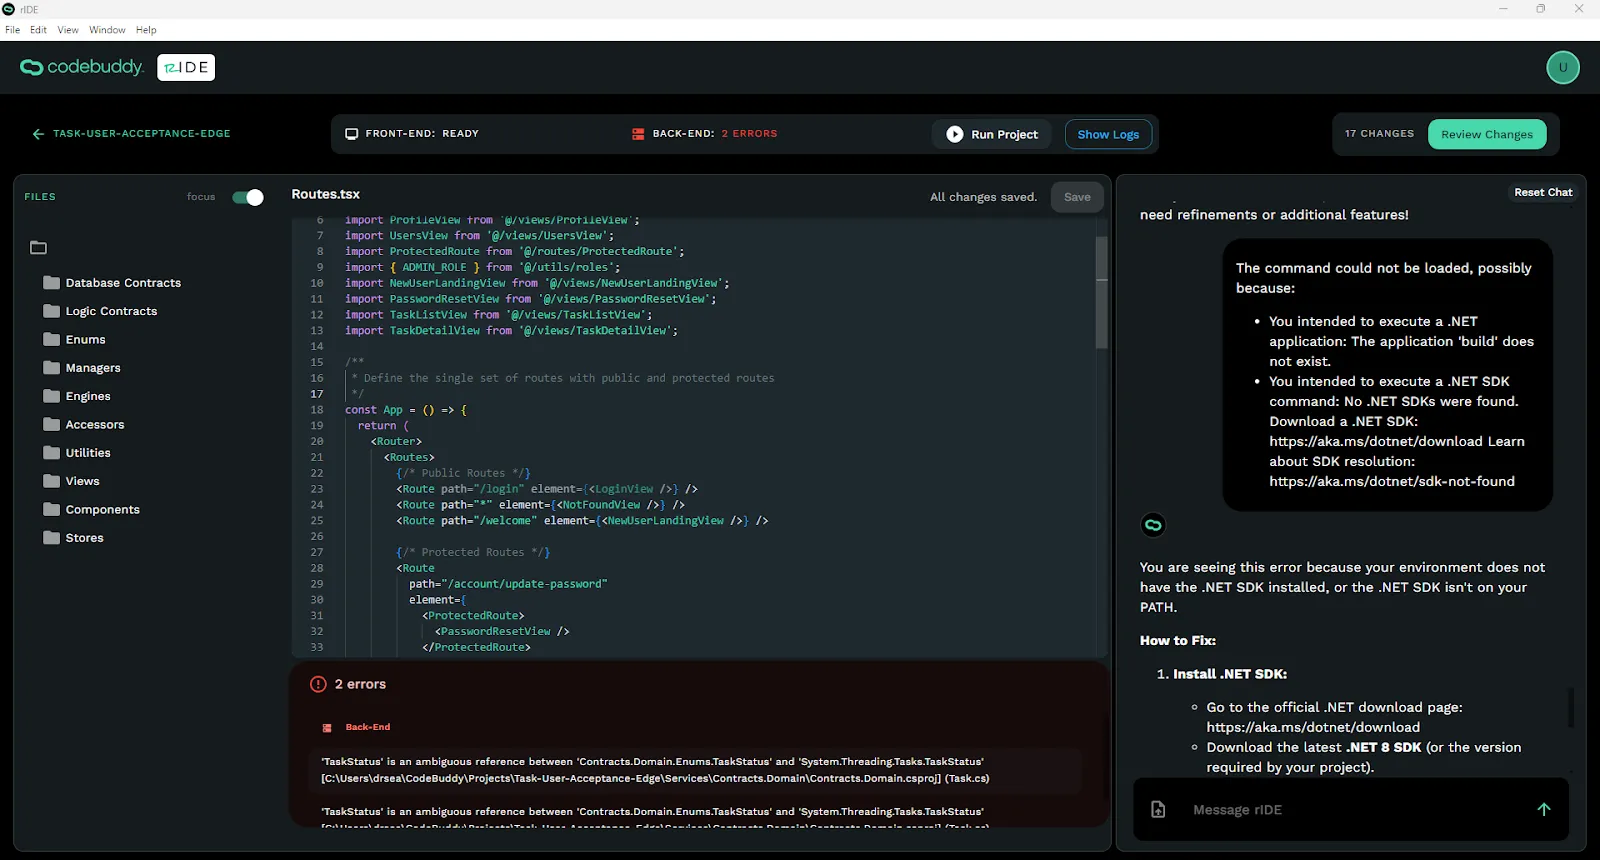Open the Help menu
The height and width of the screenshot is (860, 1600).
point(146,30)
